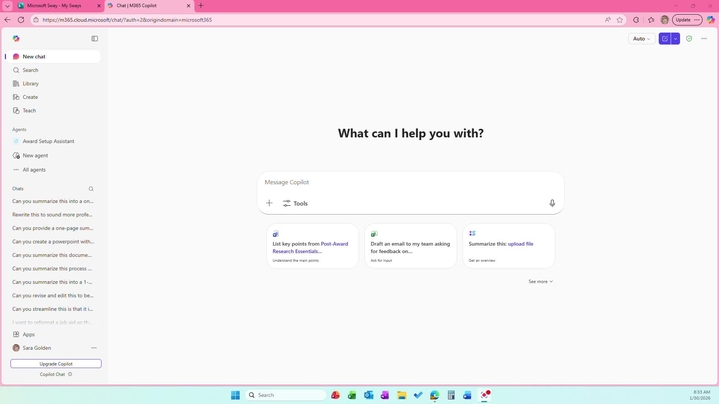
Task: Click the plus icon to add content
Action: point(269,203)
